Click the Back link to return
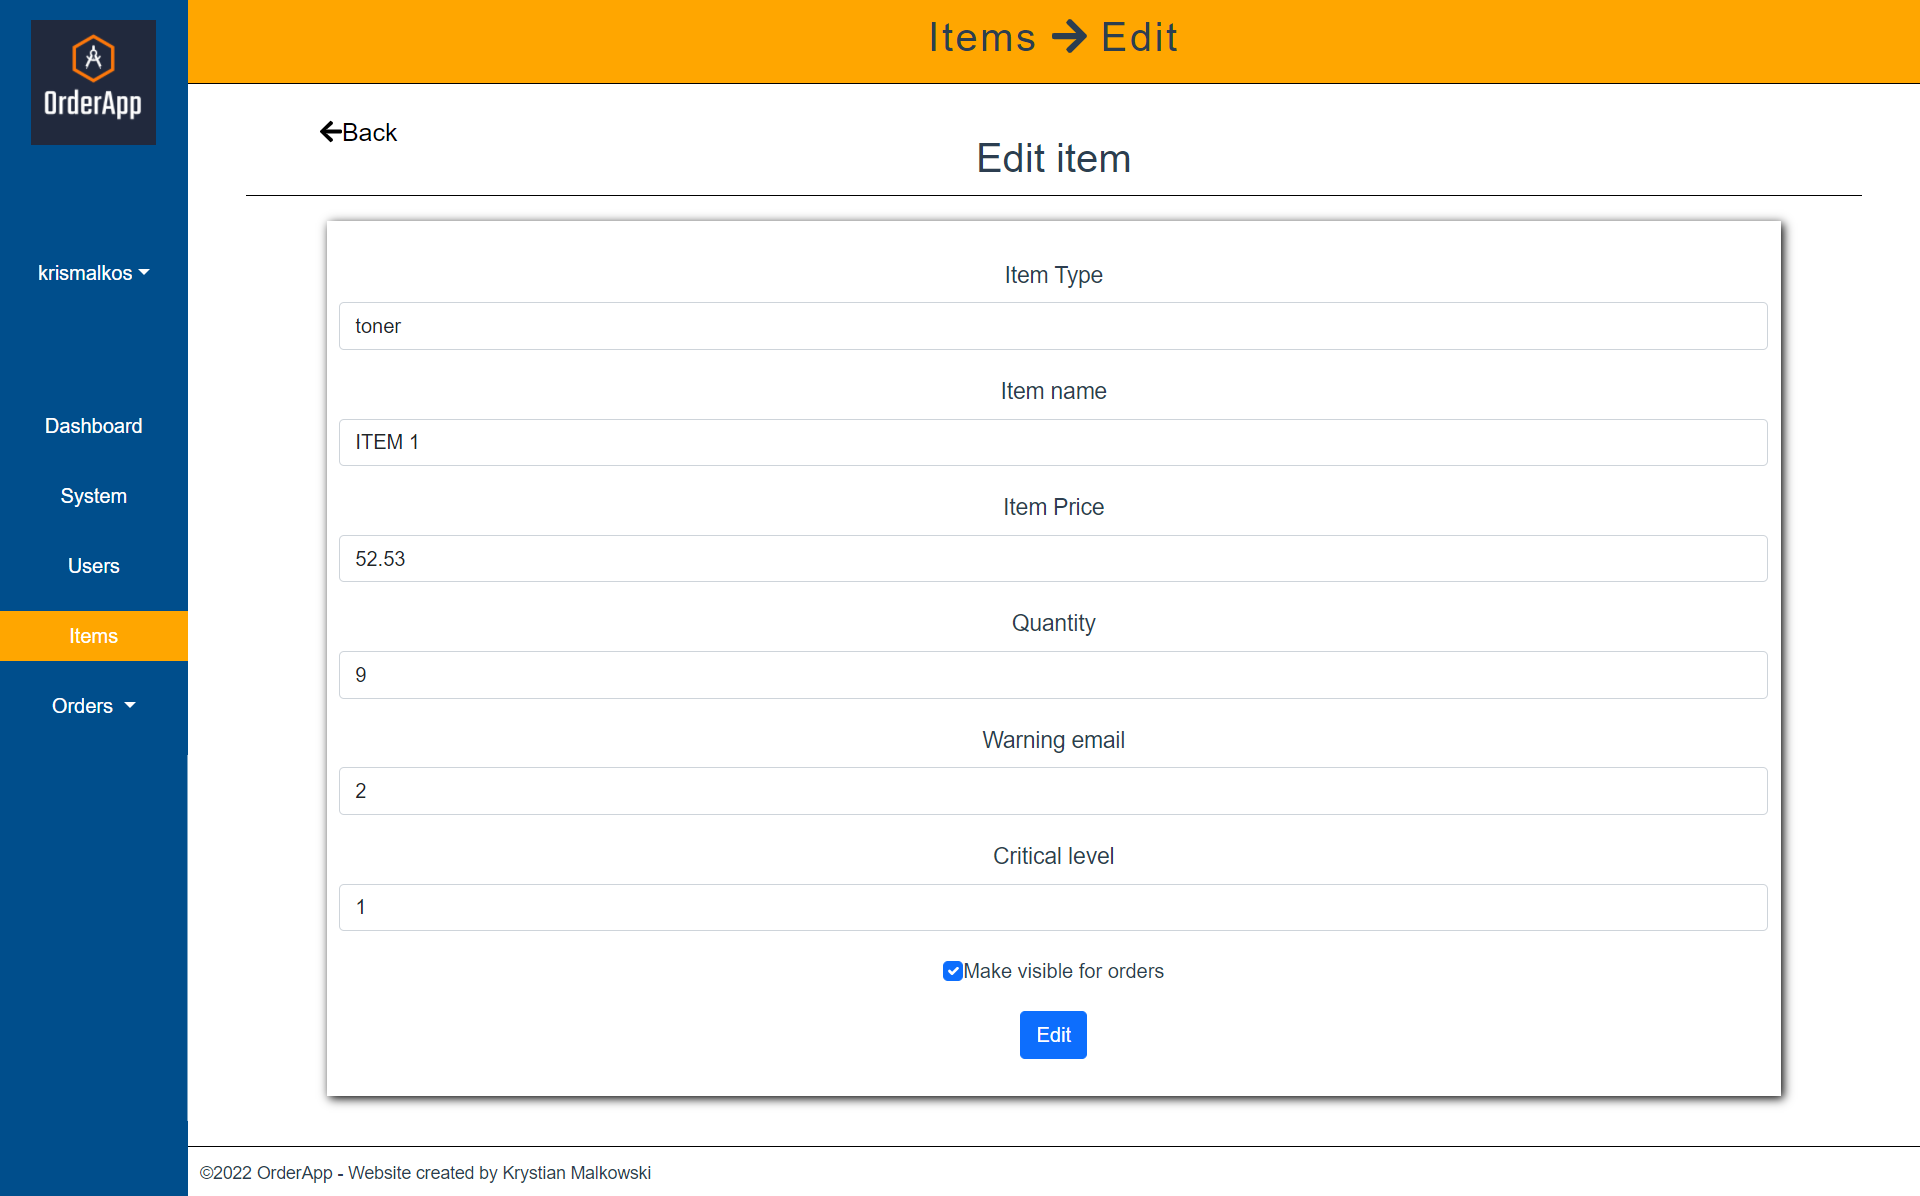Image resolution: width=1920 pixels, height=1196 pixels. (x=359, y=132)
